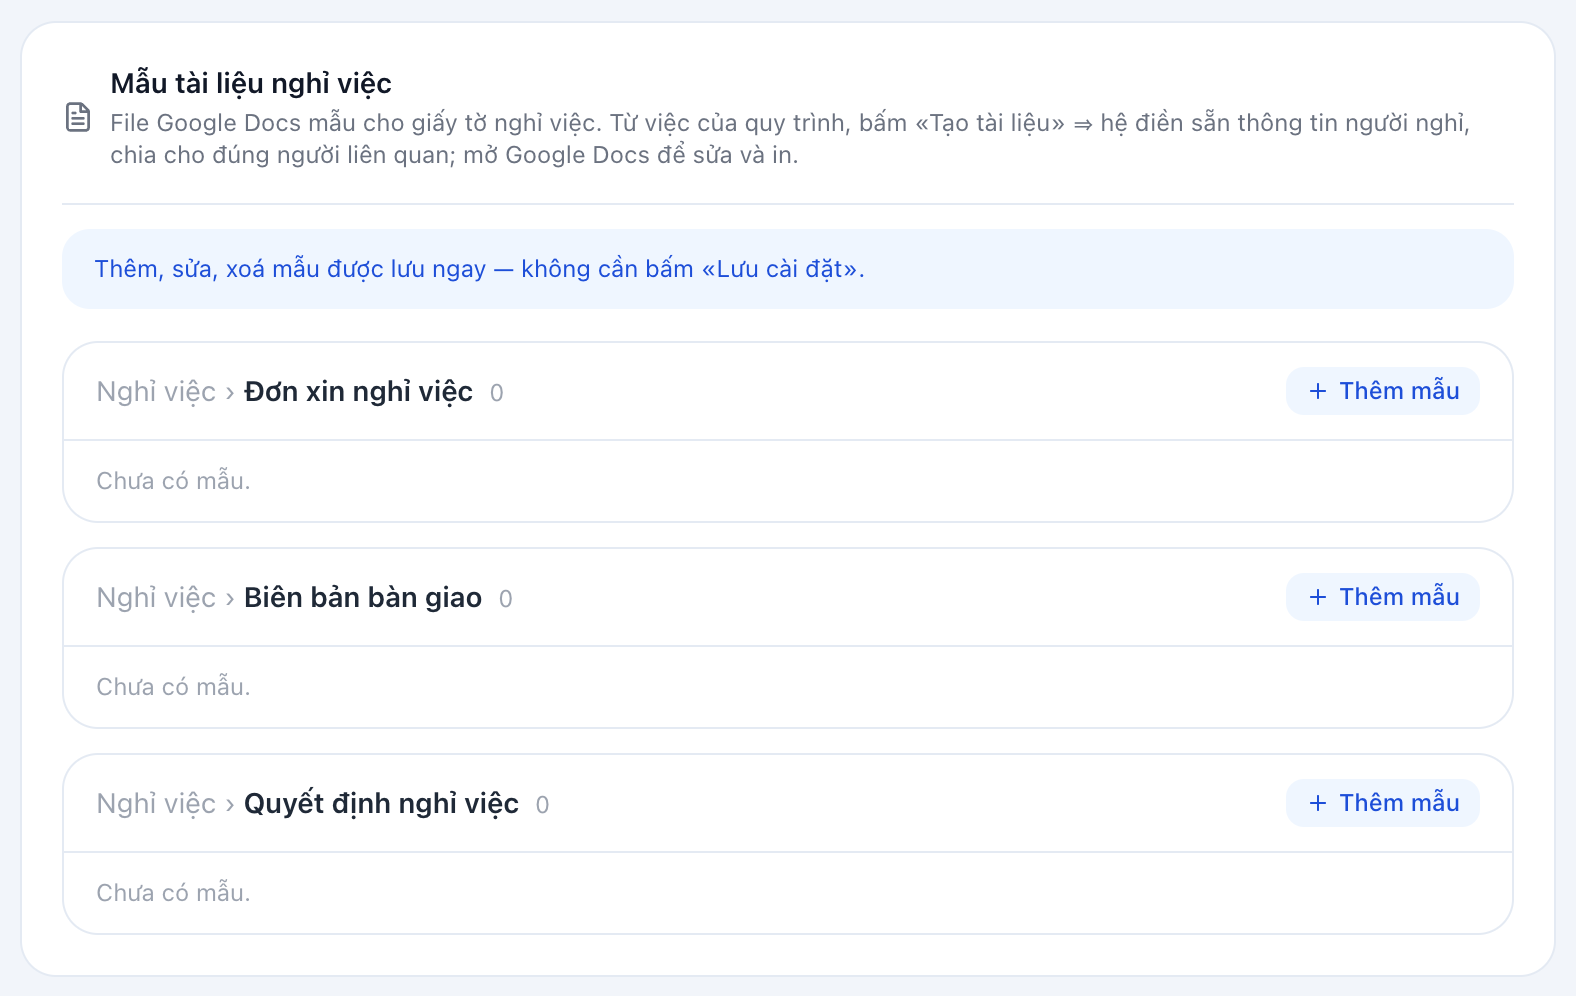The height and width of the screenshot is (996, 1576).
Task: Click the count 0 next to Quyết định nghỉ việc
Action: point(542,805)
